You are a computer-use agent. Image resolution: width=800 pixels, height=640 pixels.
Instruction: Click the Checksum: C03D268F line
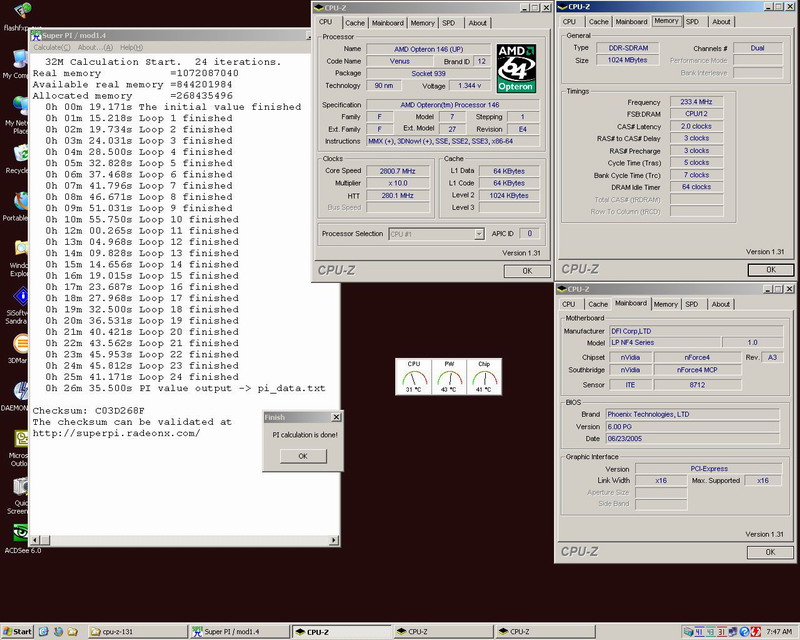89,411
